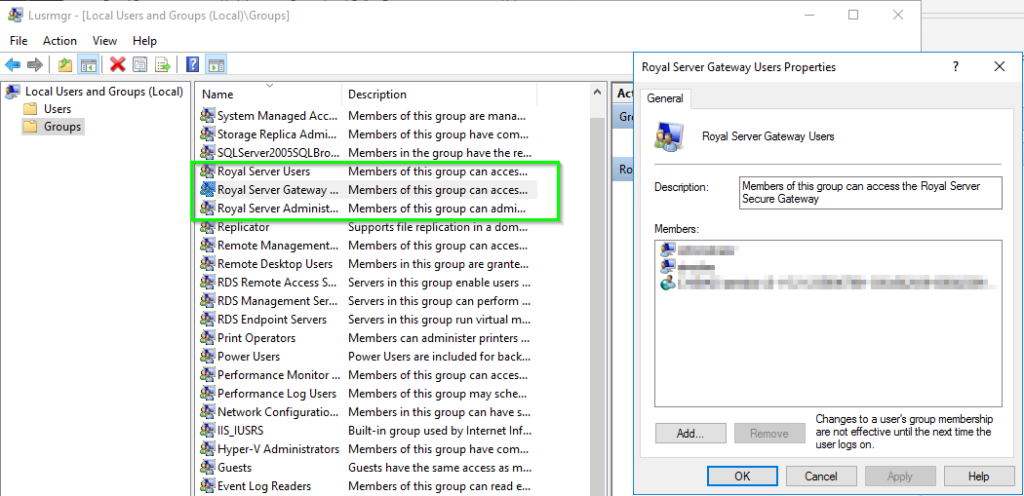
Task: Select the Network Configuratio... group row
Action: click(368, 412)
